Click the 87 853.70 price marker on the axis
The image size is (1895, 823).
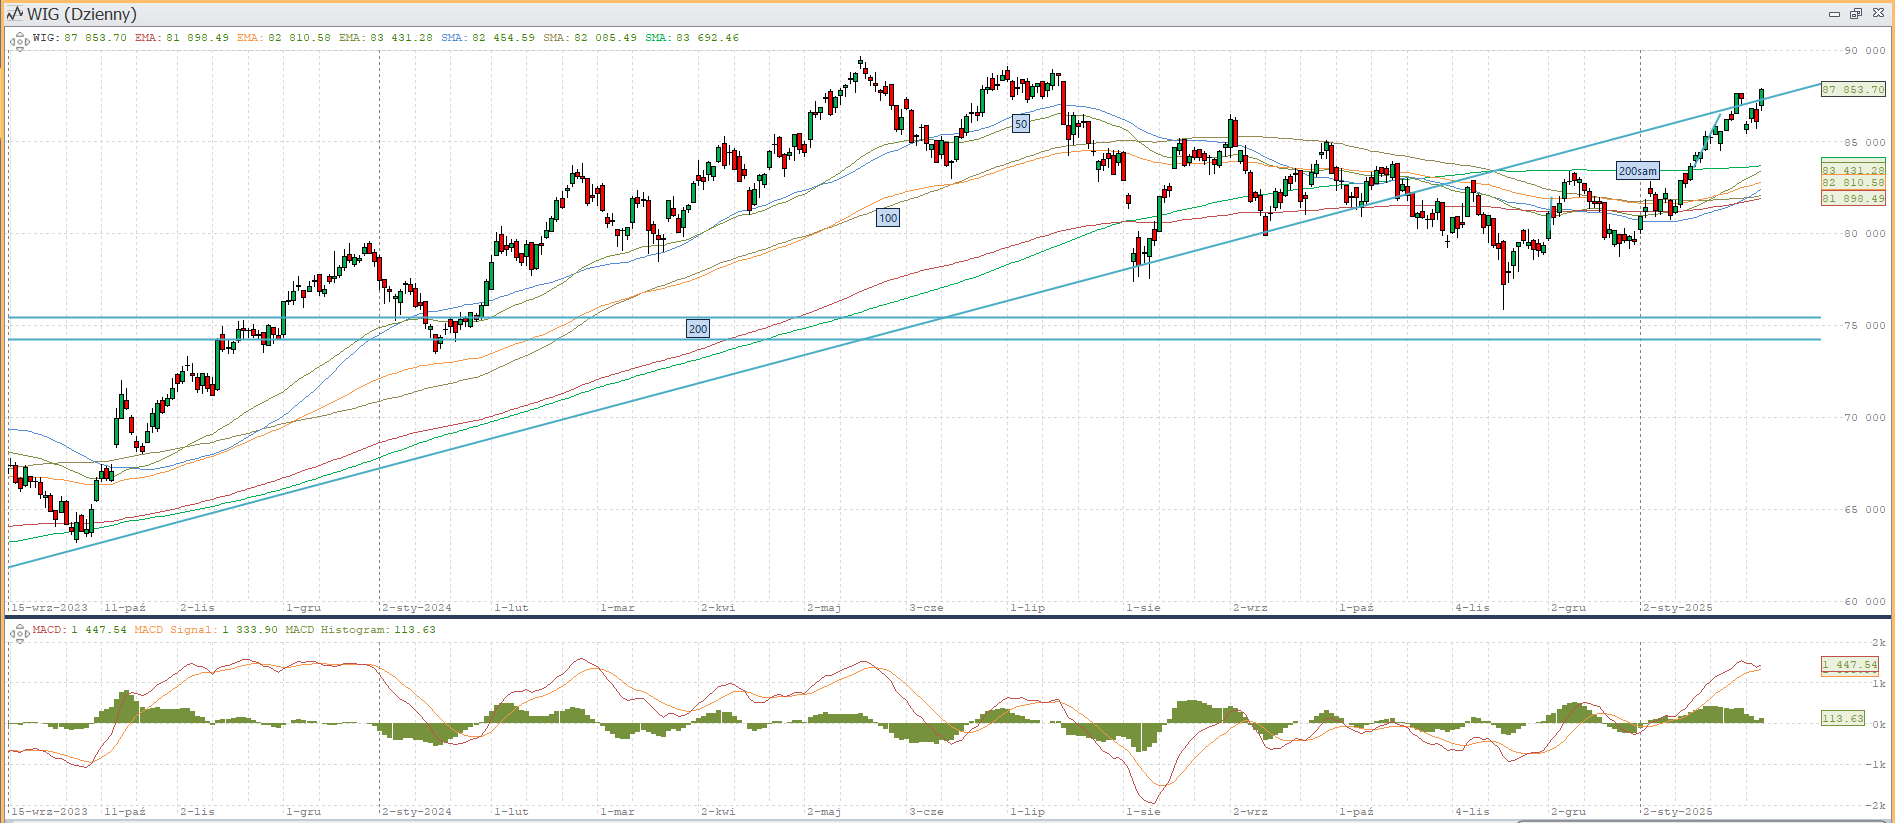(1852, 90)
